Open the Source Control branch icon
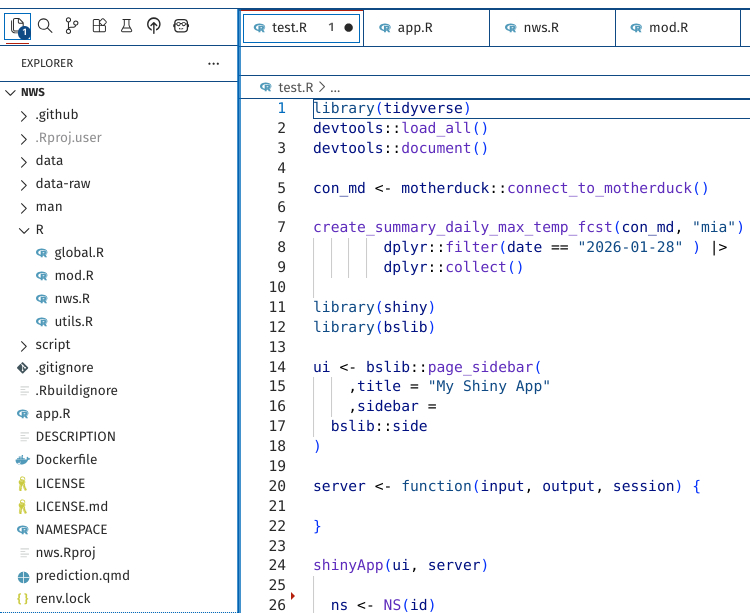 (72, 26)
